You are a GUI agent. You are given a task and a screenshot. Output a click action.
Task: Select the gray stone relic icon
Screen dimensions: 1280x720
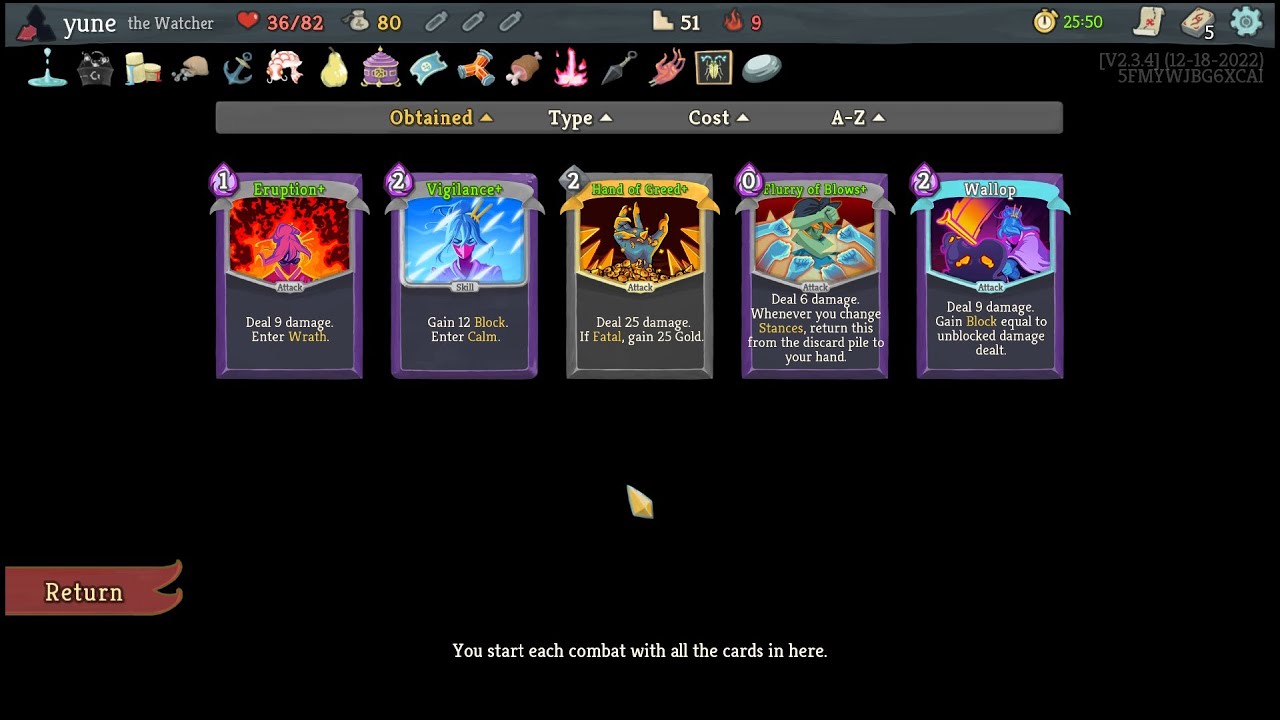click(x=762, y=67)
